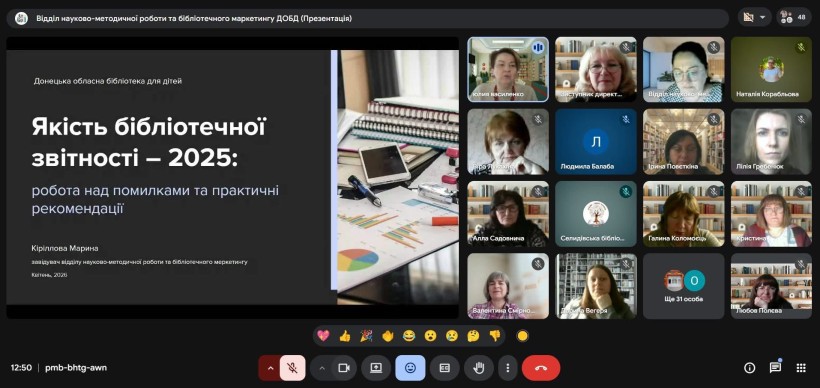The height and width of the screenshot is (388, 820).
Task: Click the office desk photo on the slide
Action: 398,177
